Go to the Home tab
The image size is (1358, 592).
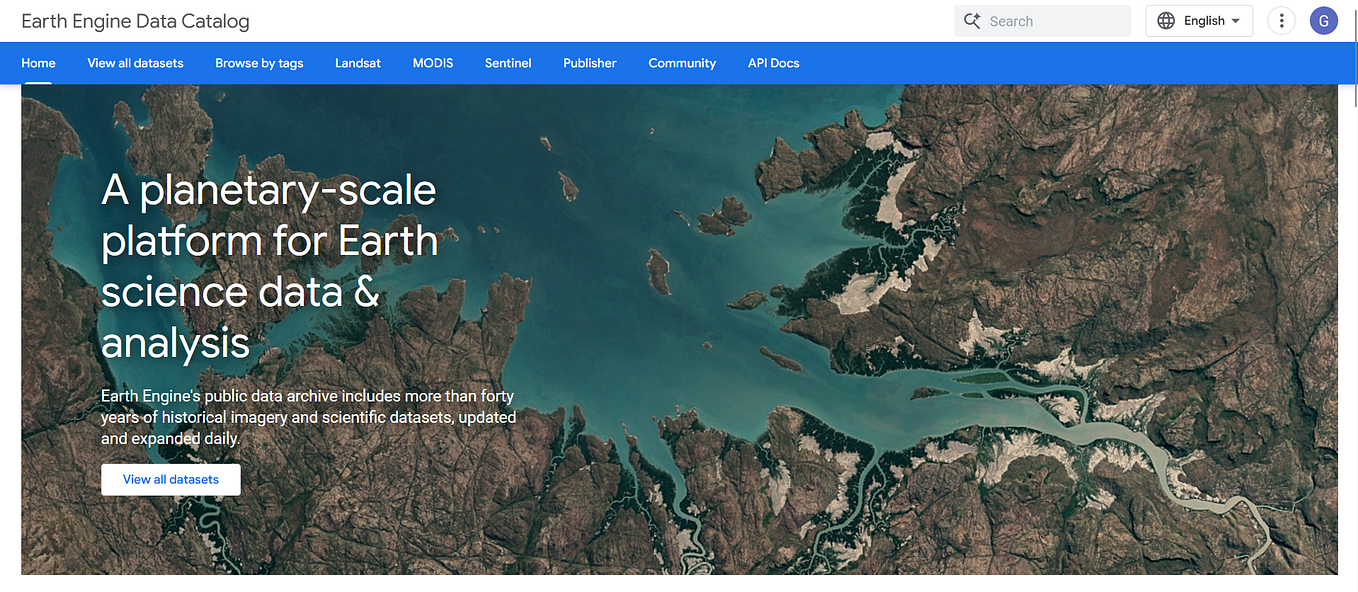tap(38, 63)
